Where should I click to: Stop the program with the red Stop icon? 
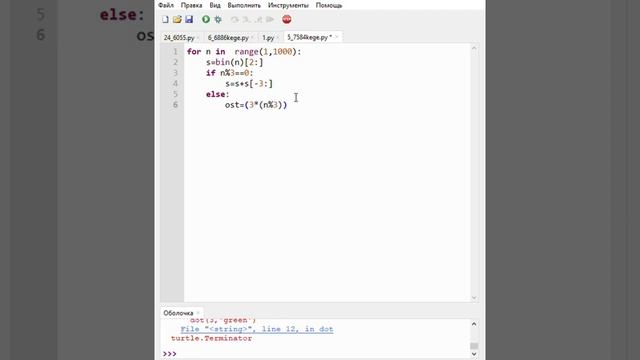[x=287, y=19]
